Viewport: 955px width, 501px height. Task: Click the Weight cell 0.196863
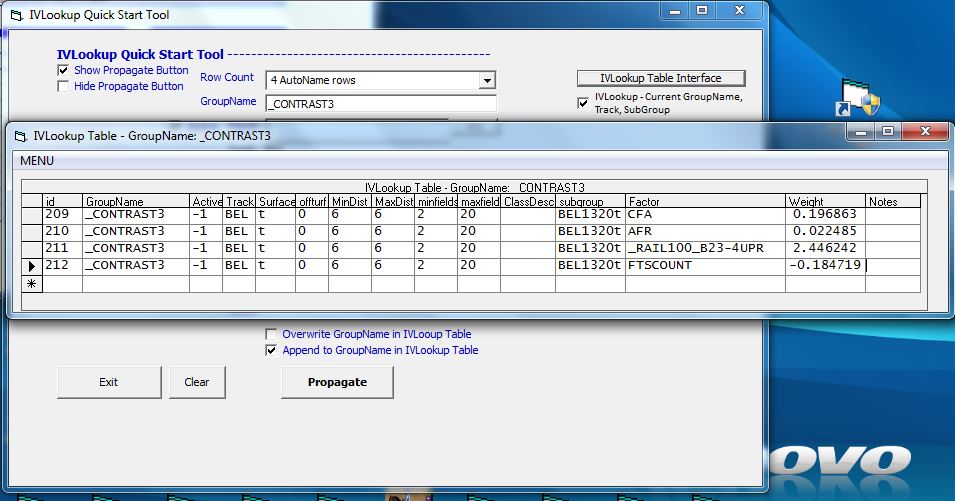[x=825, y=215]
